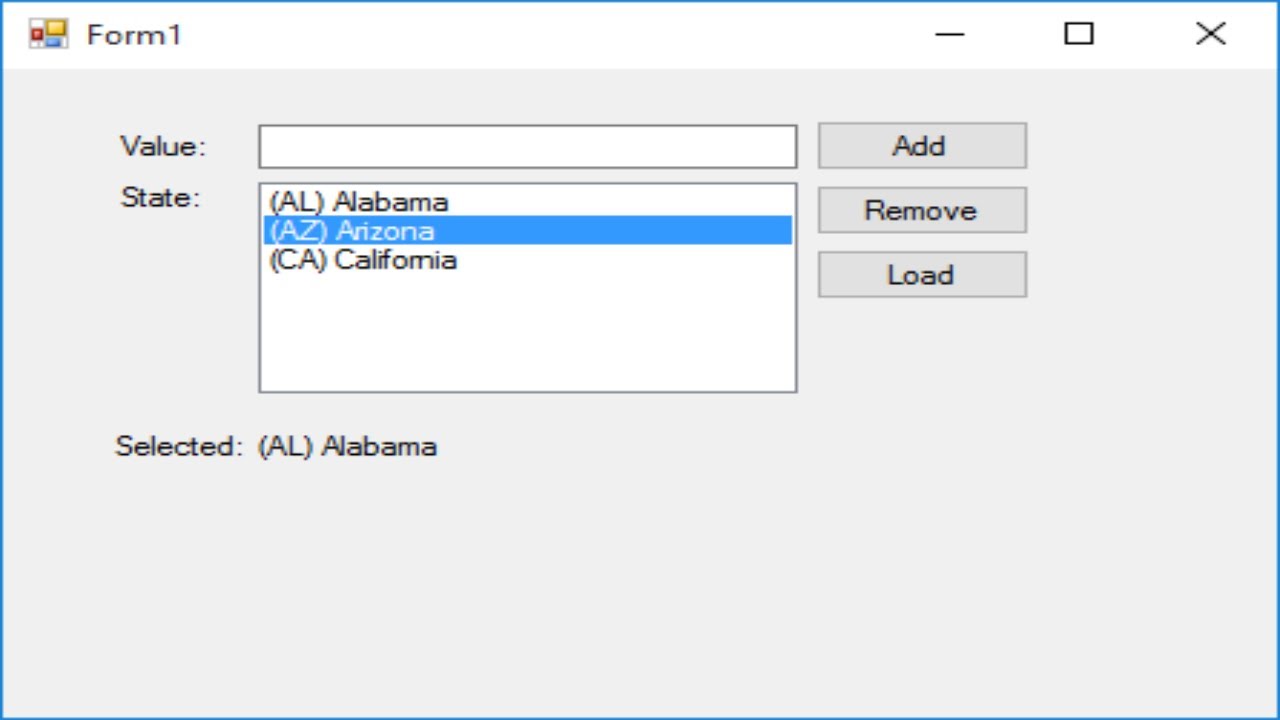Focus the Value text input field
Image resolution: width=1280 pixels, height=720 pixels.
[x=527, y=147]
